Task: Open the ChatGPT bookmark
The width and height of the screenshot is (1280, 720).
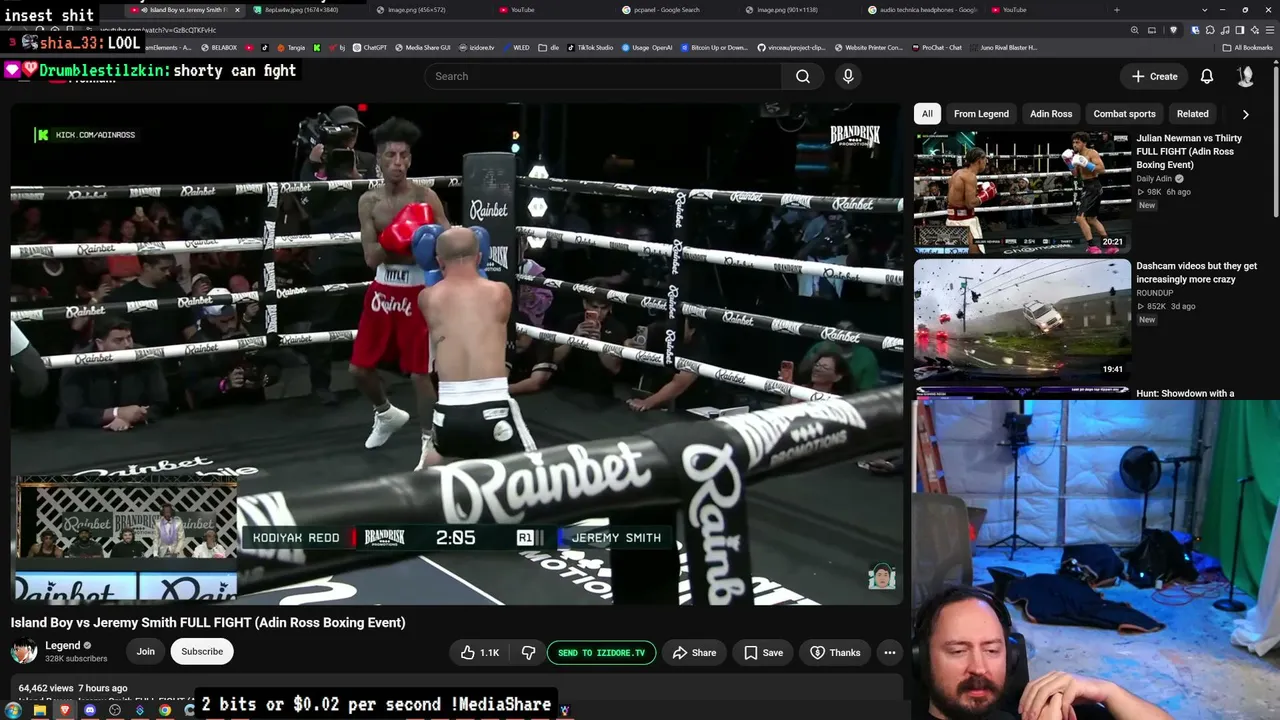Action: [x=369, y=47]
